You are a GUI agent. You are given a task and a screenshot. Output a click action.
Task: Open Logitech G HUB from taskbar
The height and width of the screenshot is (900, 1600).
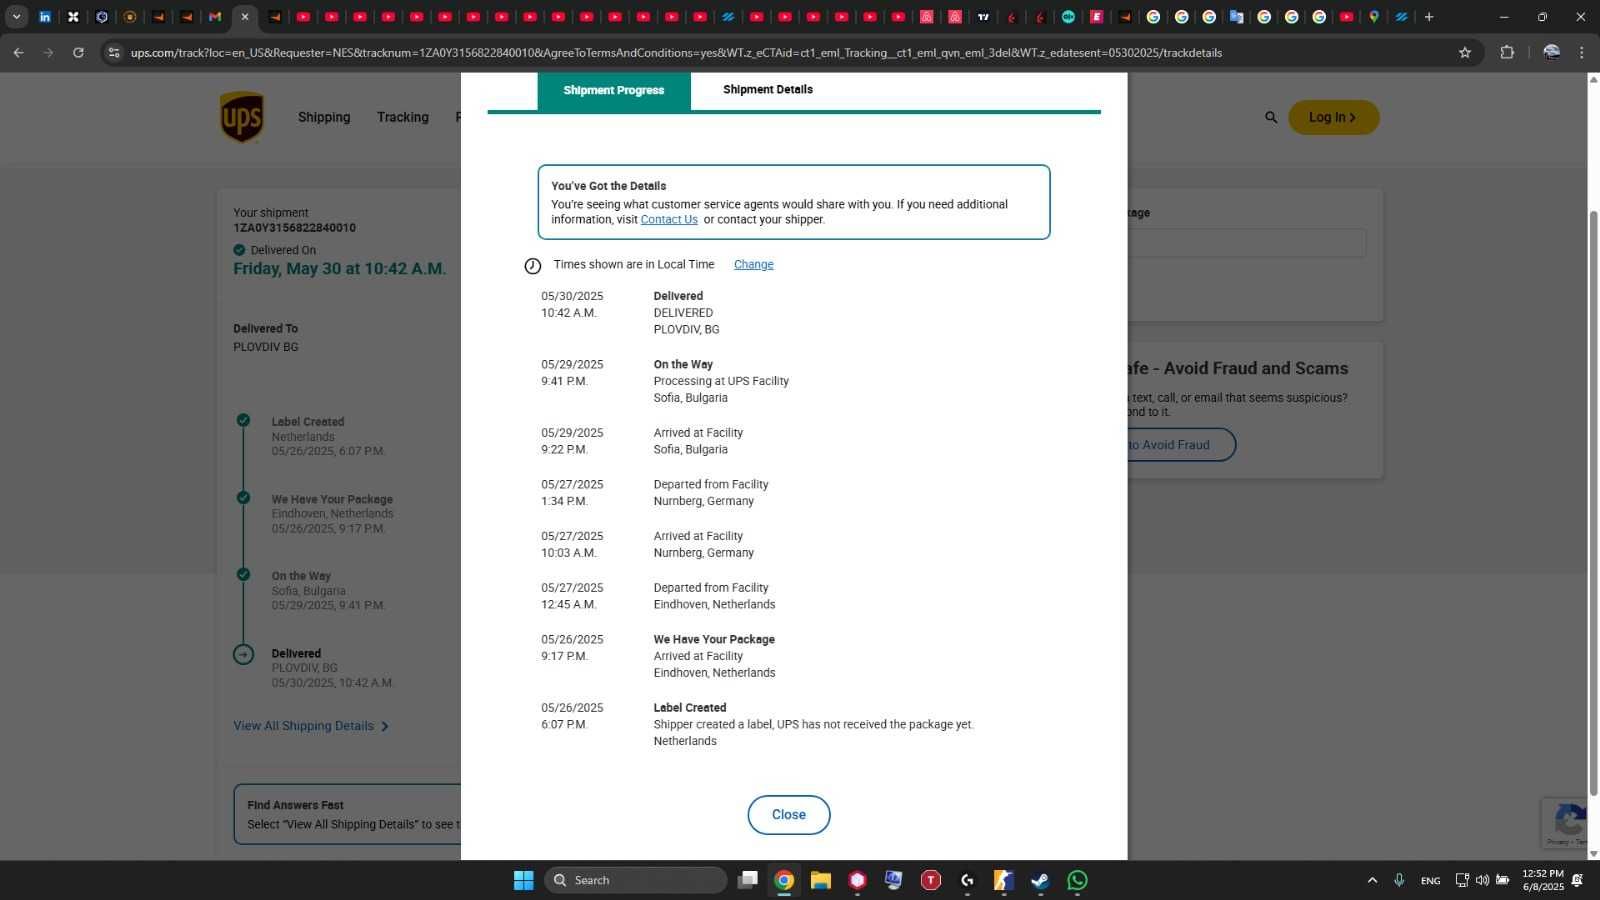coord(967,880)
